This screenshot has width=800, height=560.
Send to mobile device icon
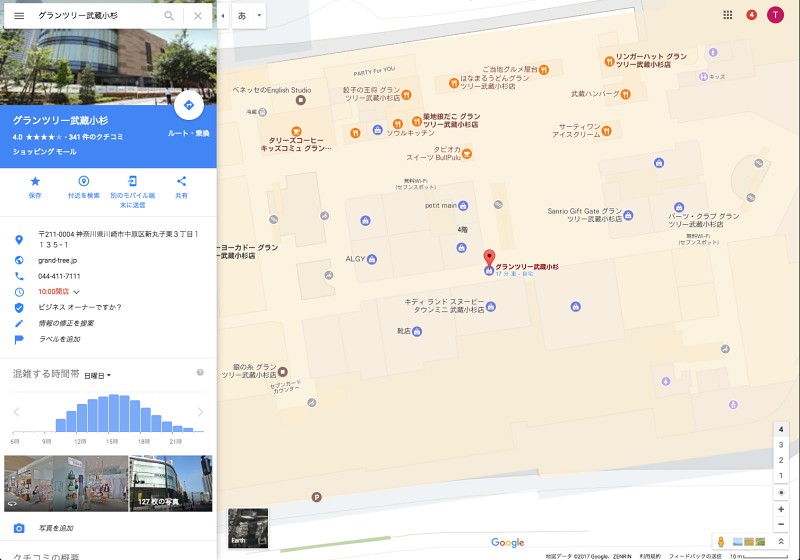click(132, 181)
